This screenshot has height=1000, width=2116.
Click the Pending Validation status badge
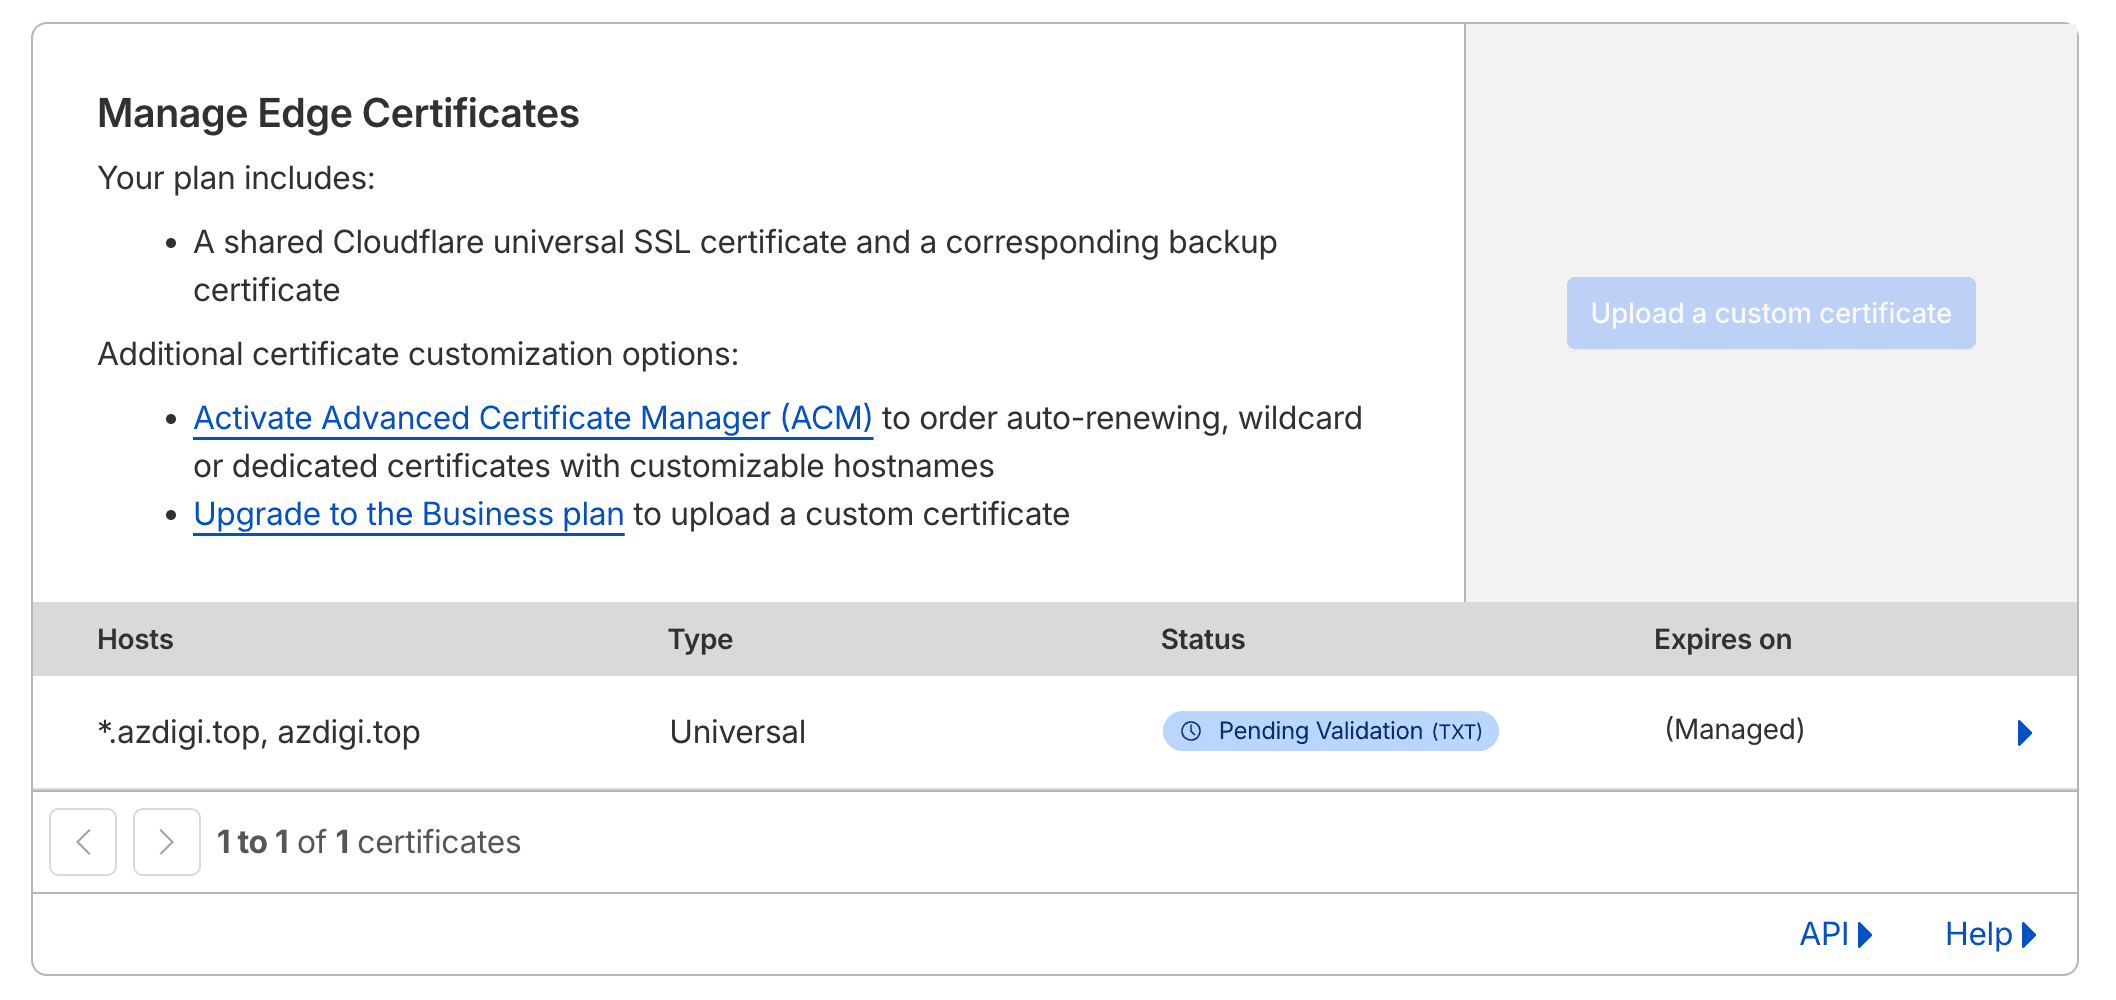(1331, 731)
